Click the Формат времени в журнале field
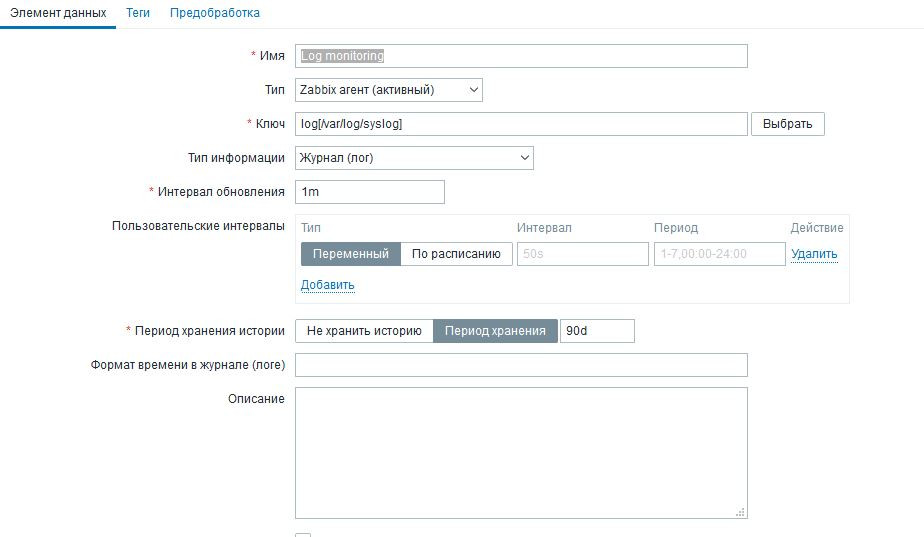The width and height of the screenshot is (924, 537). click(521, 365)
